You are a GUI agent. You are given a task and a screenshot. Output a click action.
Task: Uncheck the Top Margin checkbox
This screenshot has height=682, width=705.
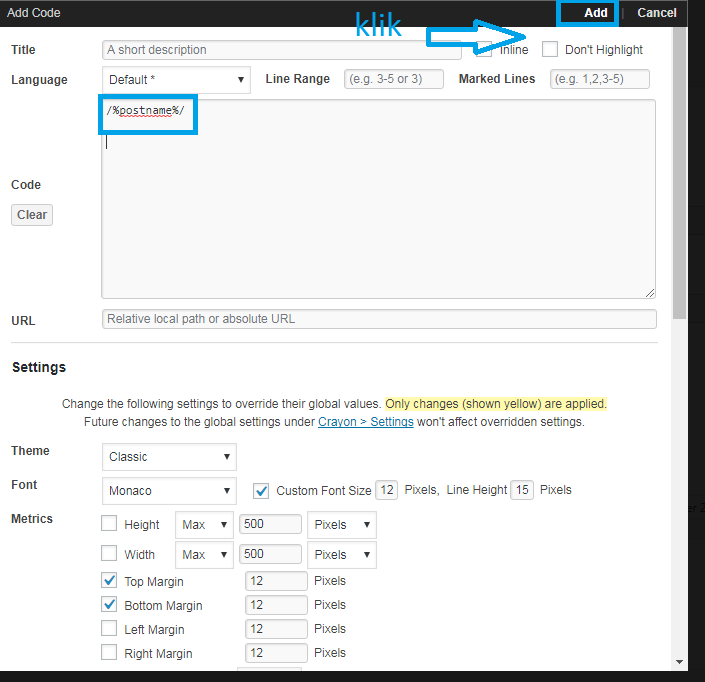[109, 580]
